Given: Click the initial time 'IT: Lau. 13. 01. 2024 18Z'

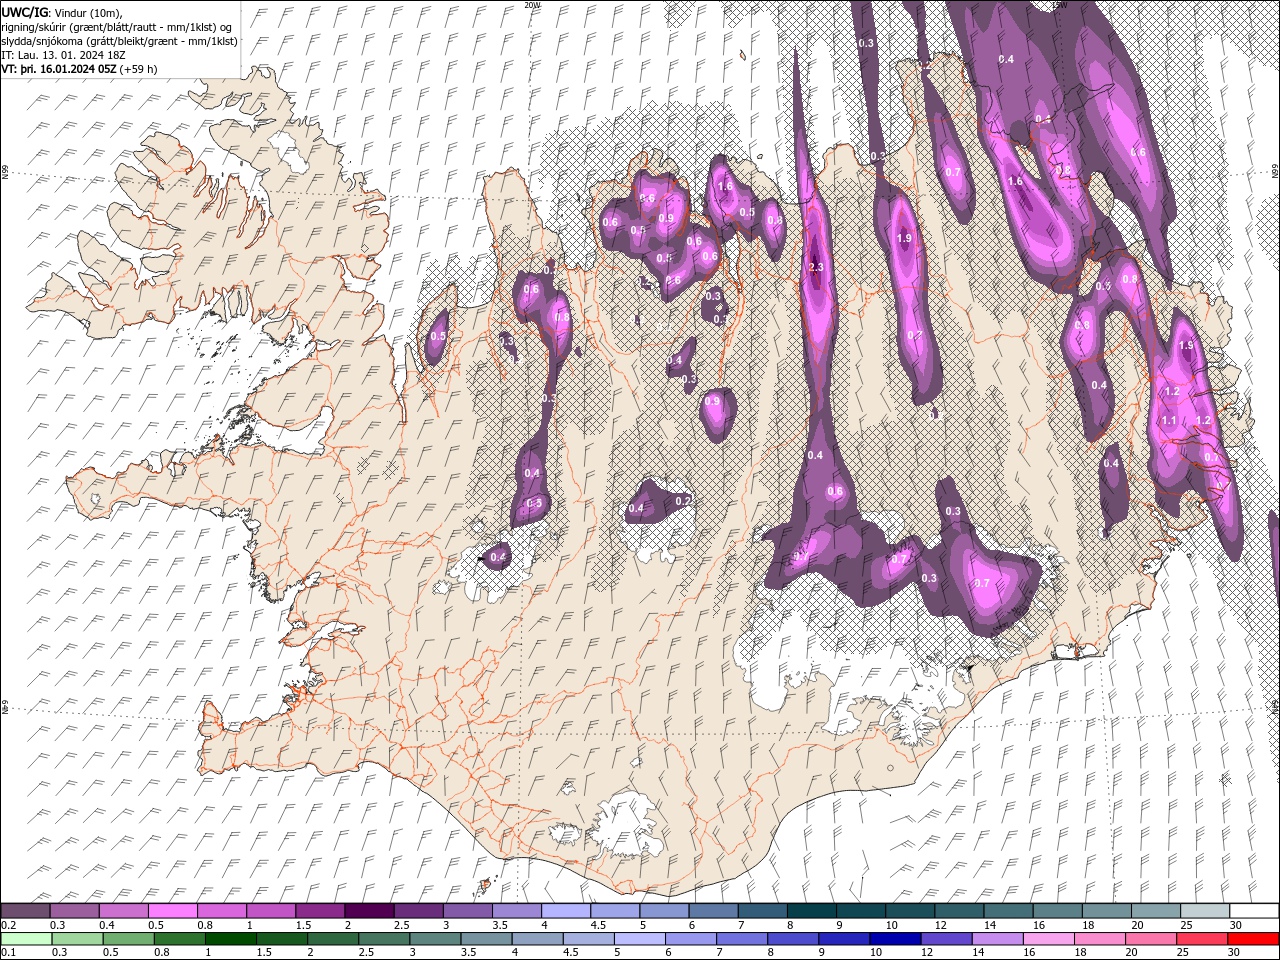Looking at the screenshot, I should 62,55.
